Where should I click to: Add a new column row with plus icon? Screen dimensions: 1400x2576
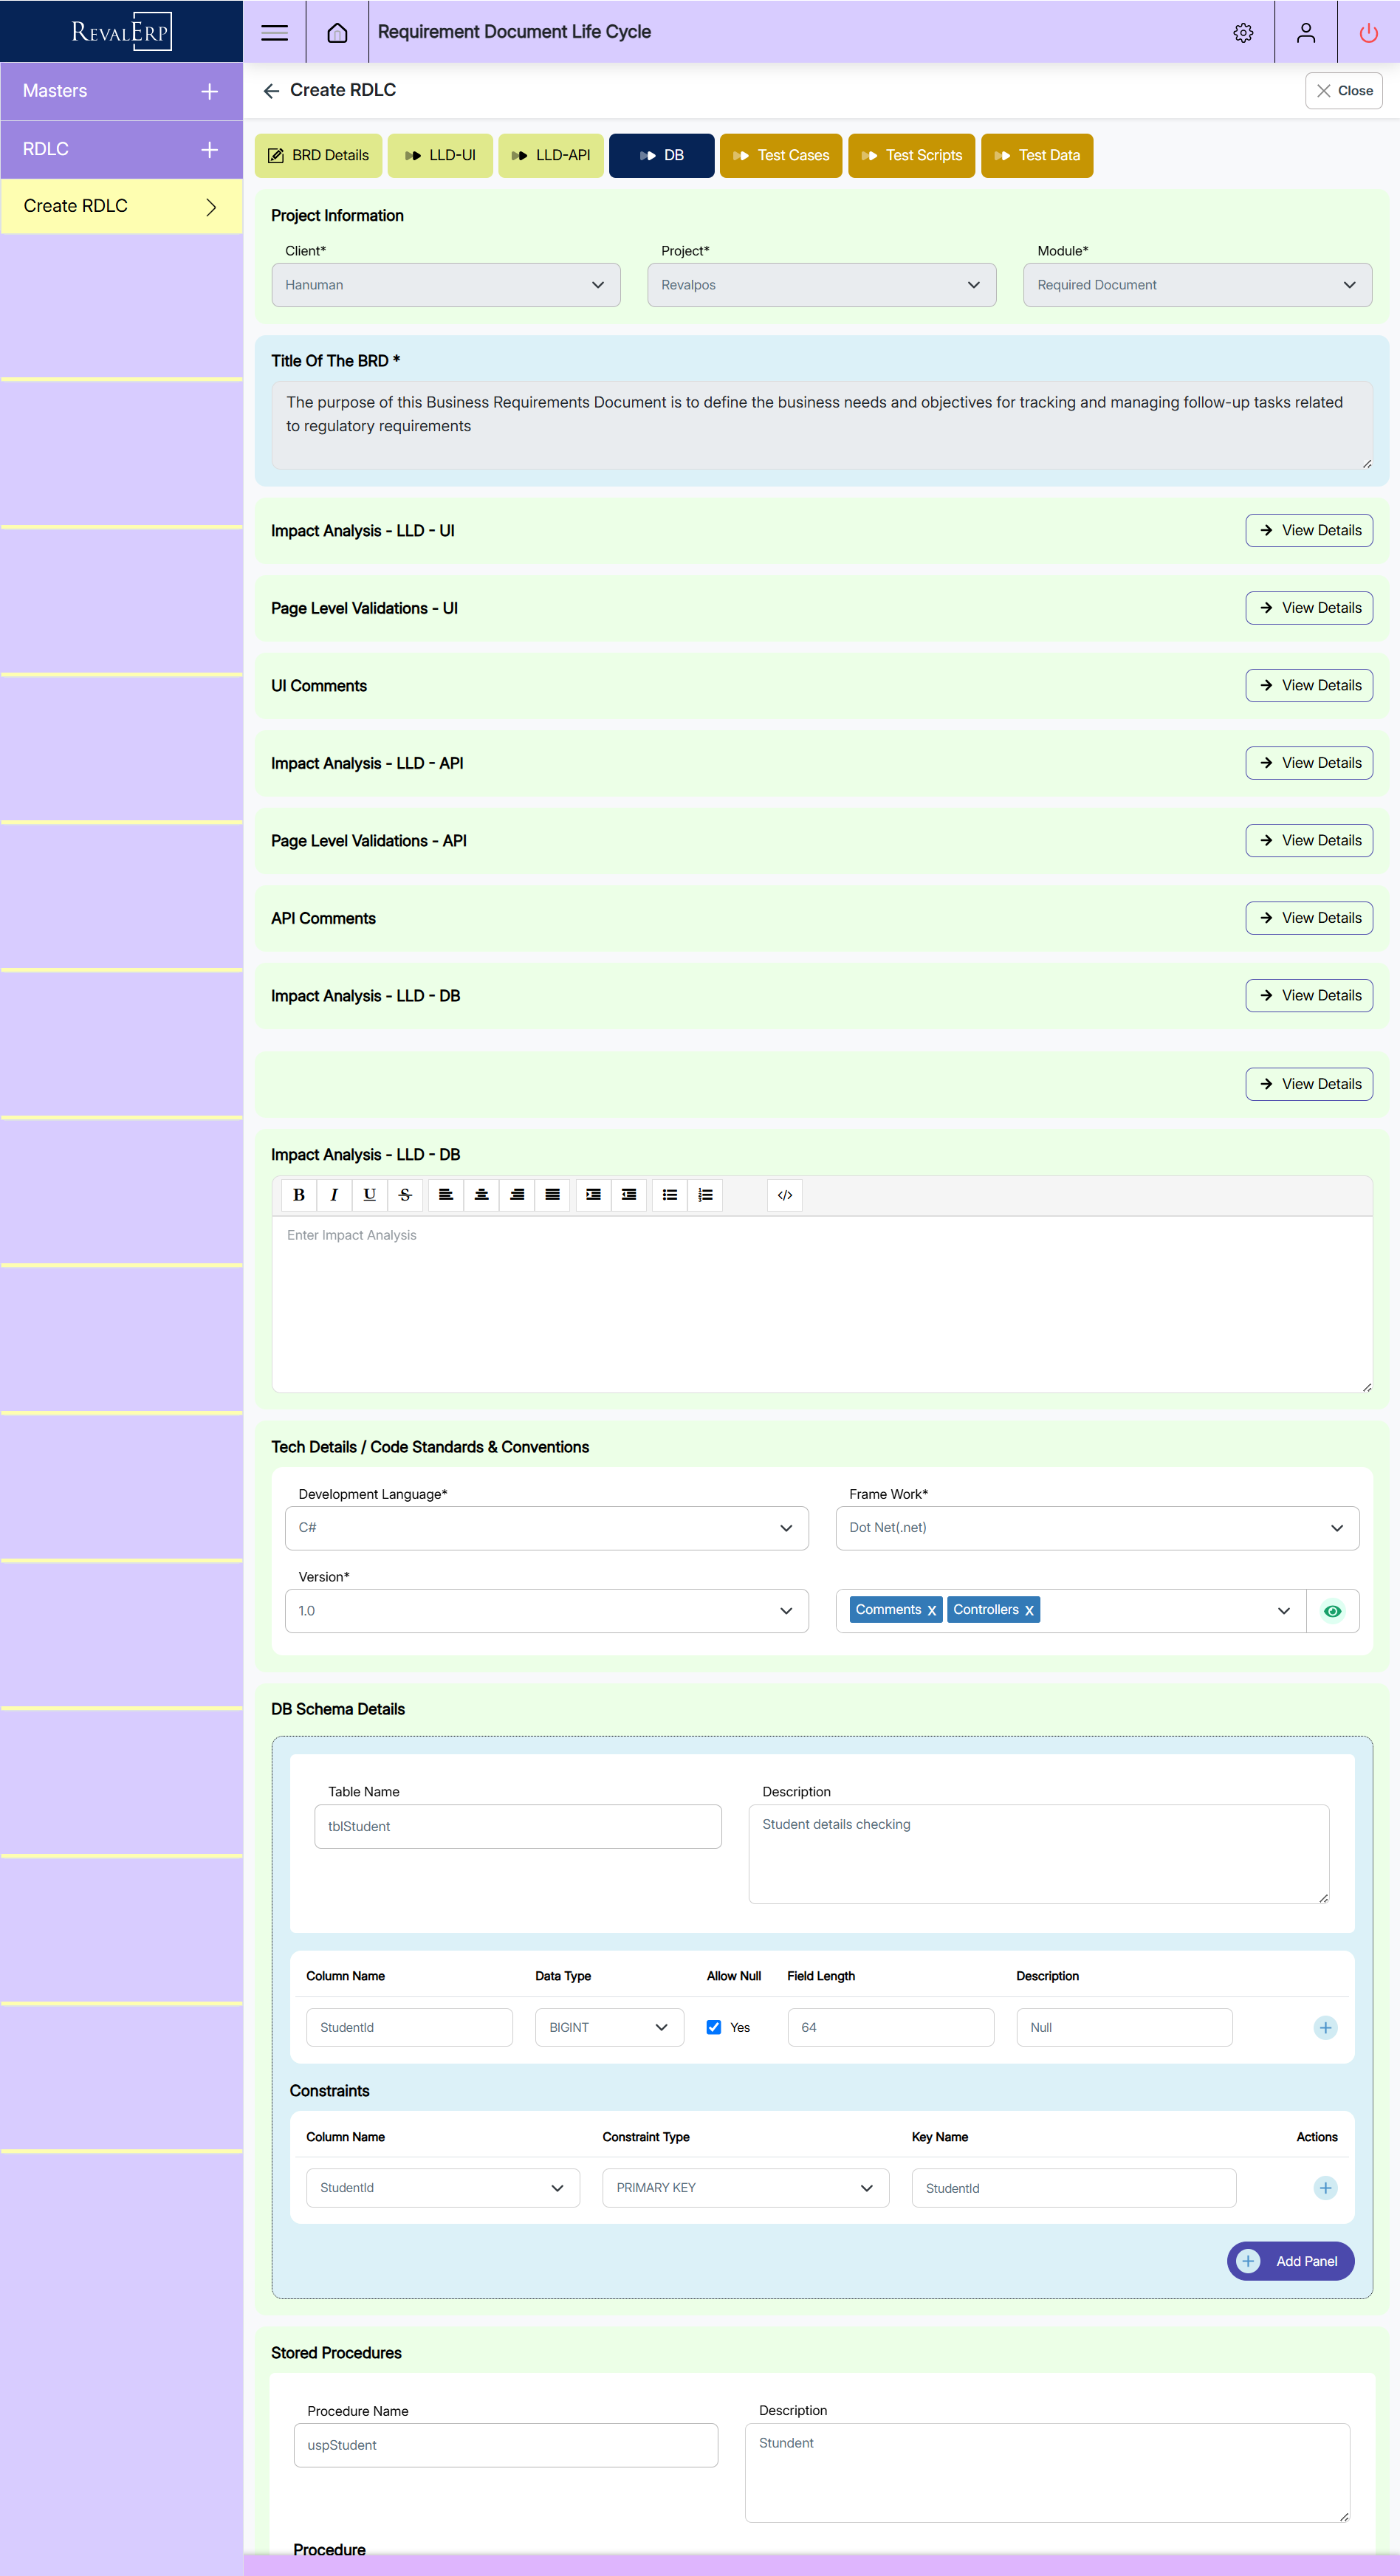tap(1325, 2027)
